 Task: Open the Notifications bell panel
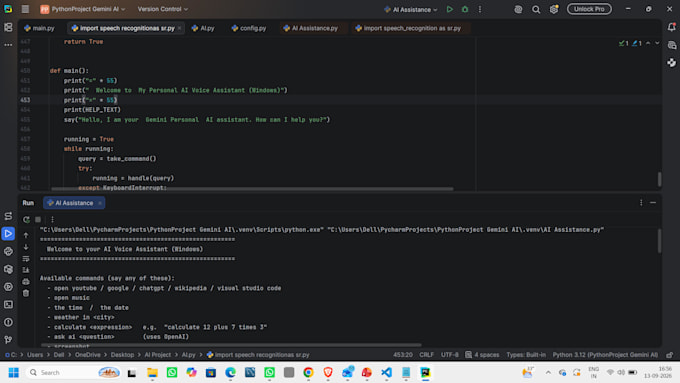pos(672,27)
